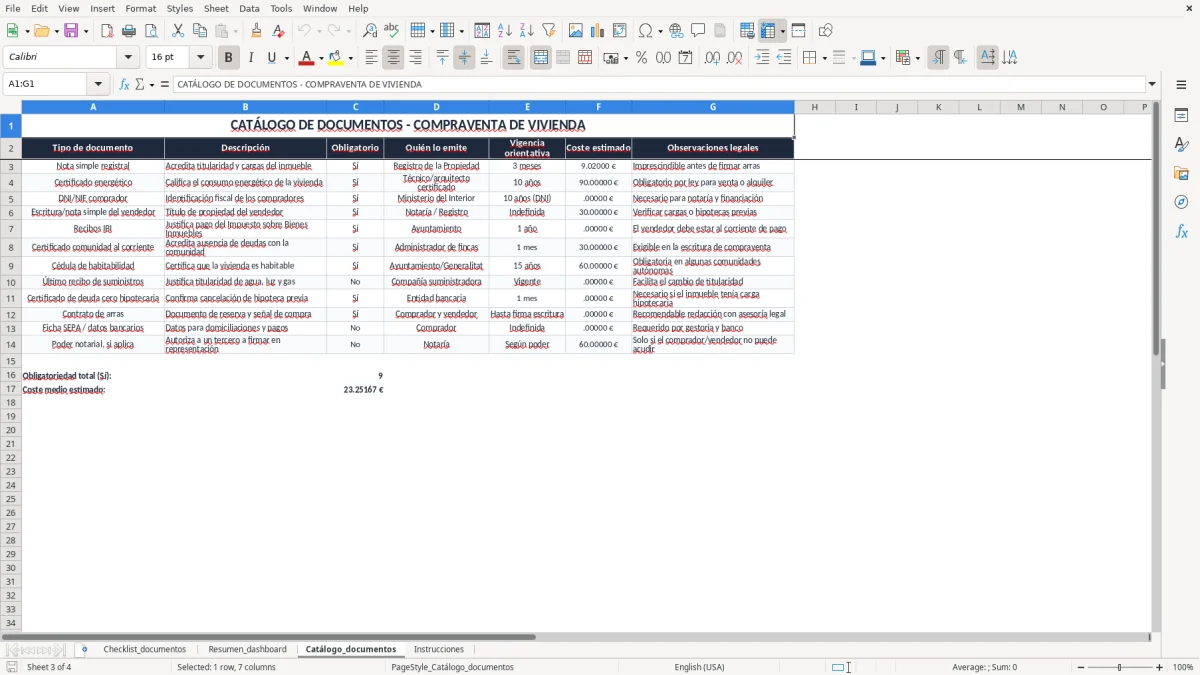1200x675 pixels.
Task: Open sidebar Functions panel
Action: [x=1181, y=232]
